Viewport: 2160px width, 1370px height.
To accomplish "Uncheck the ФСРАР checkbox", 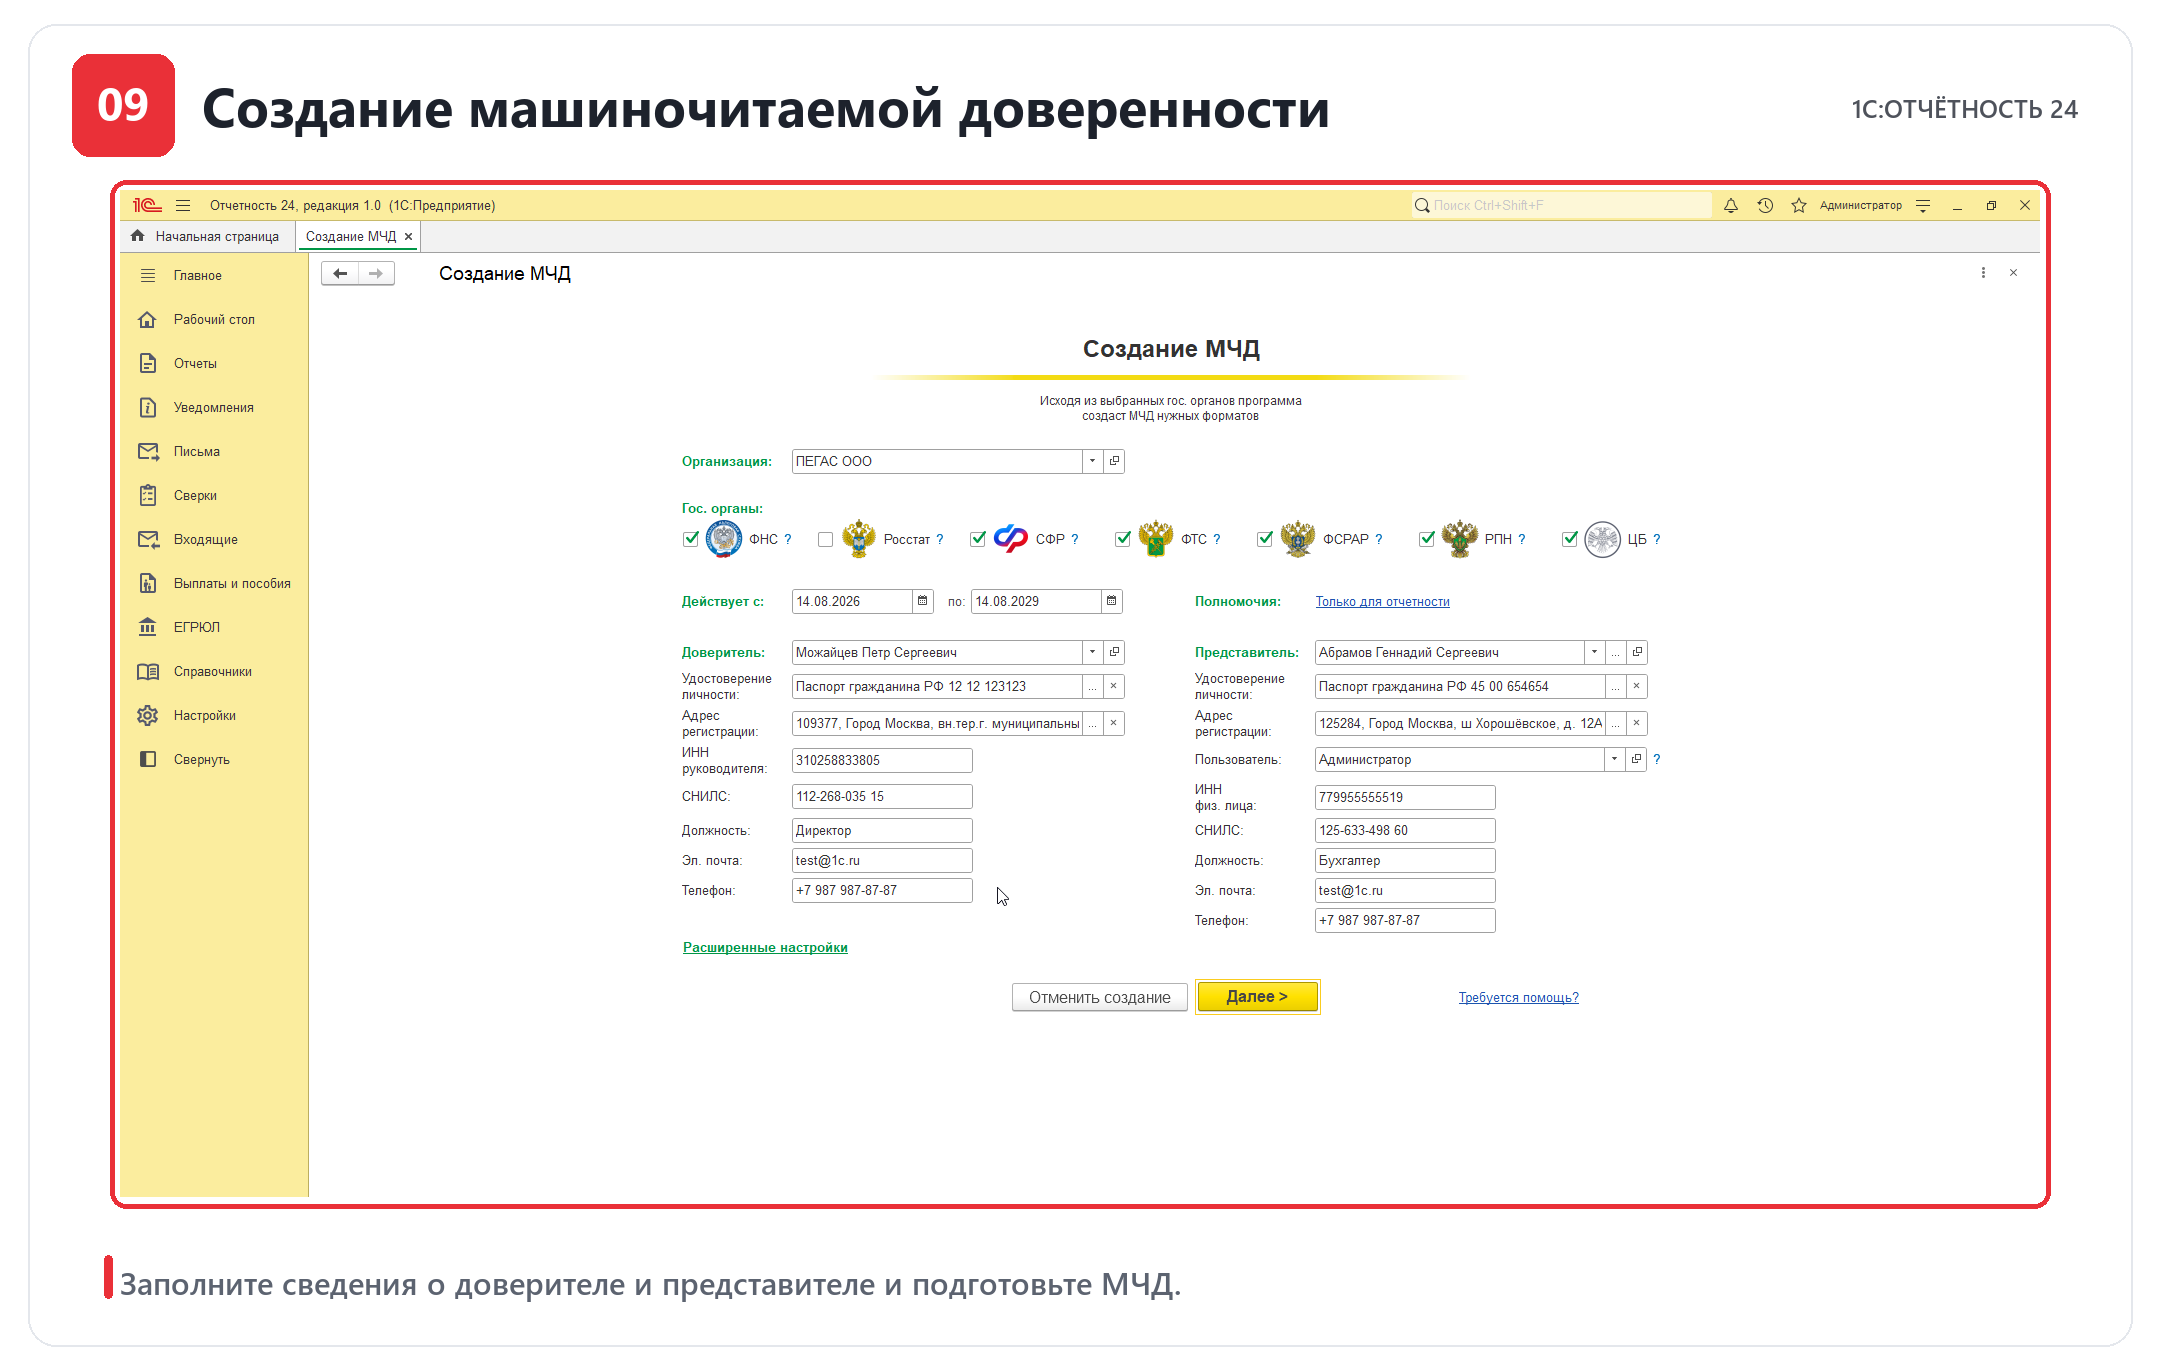I will 1265,539.
